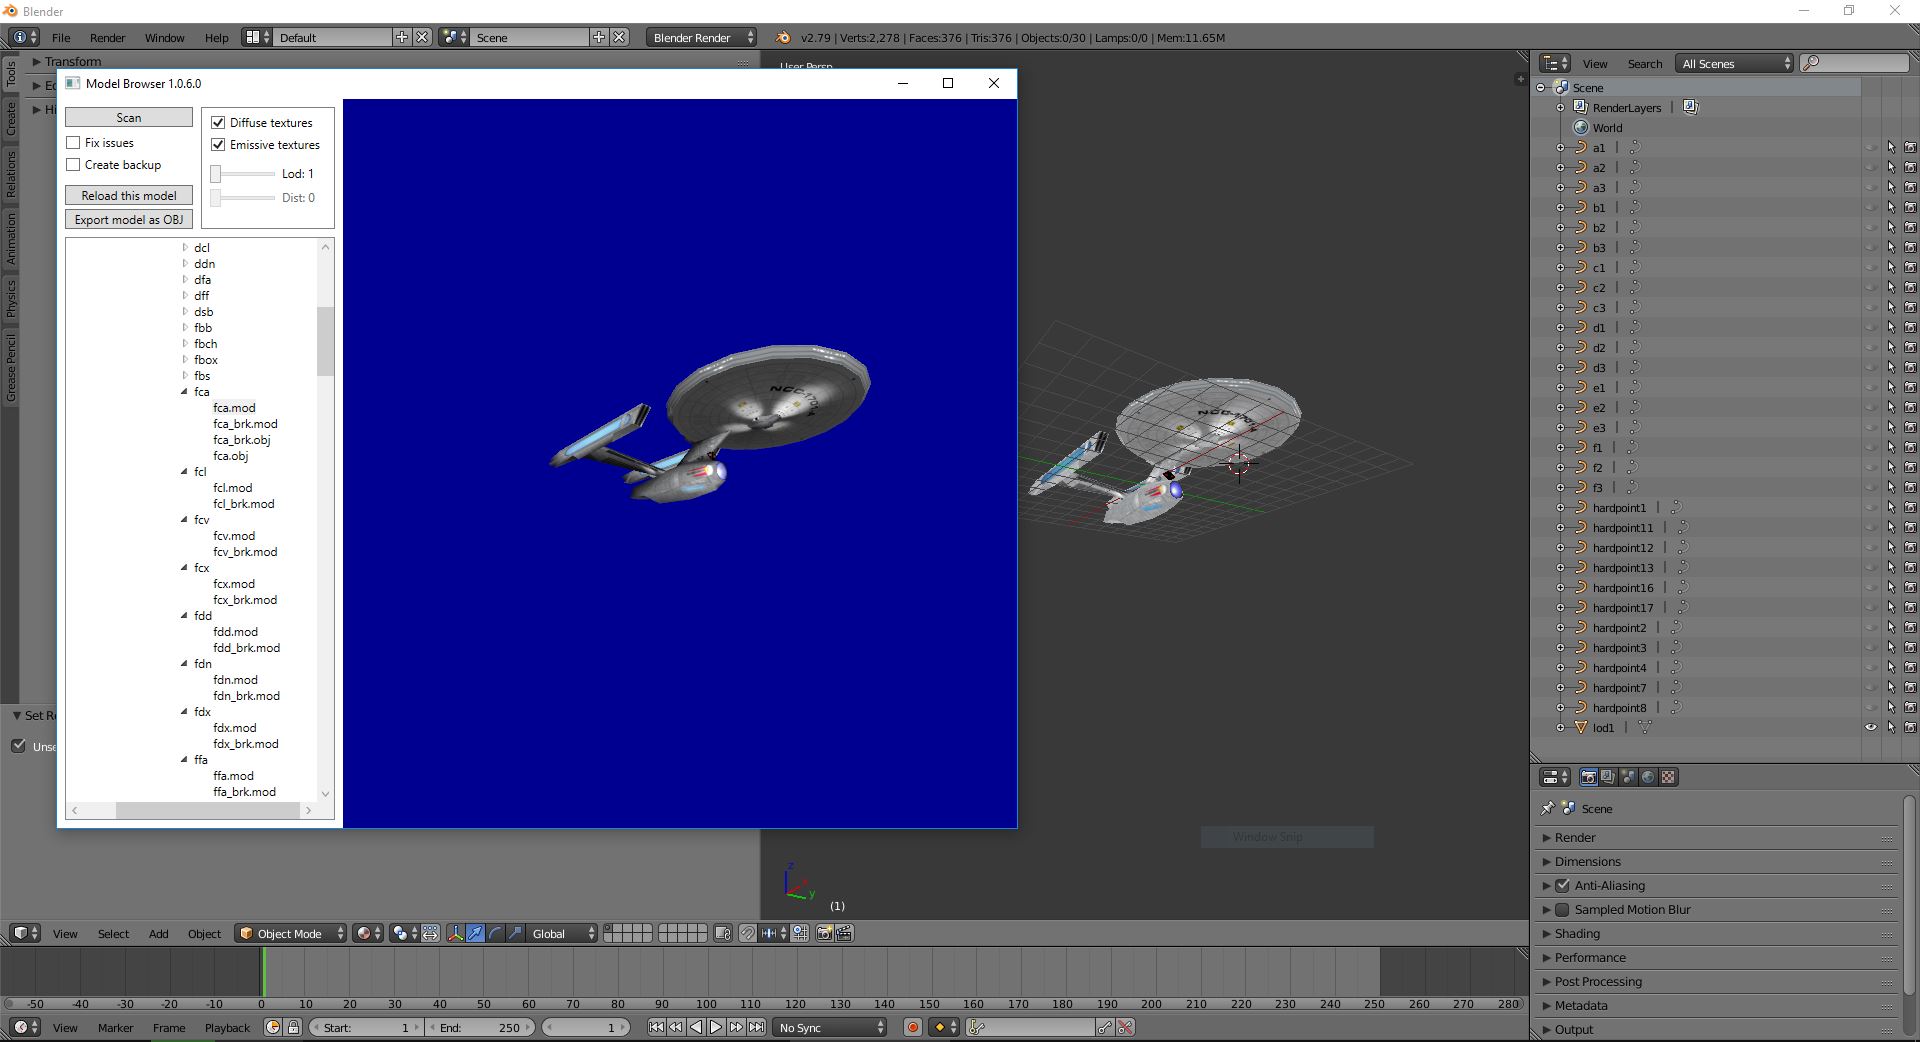The width and height of the screenshot is (1920, 1042).
Task: Toggle the Anti-Aliasing checkbox in properties
Action: click(x=1562, y=885)
